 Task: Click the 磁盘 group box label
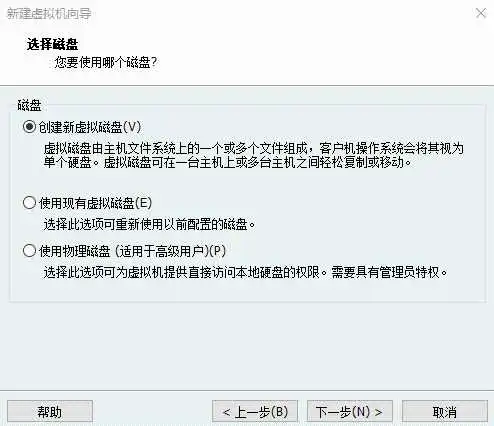[29, 105]
